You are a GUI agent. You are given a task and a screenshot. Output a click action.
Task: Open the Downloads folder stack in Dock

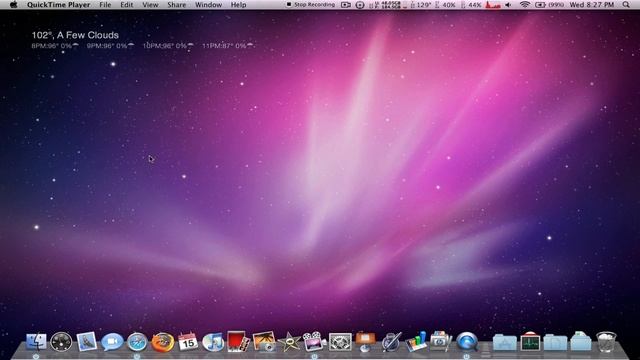pos(580,342)
